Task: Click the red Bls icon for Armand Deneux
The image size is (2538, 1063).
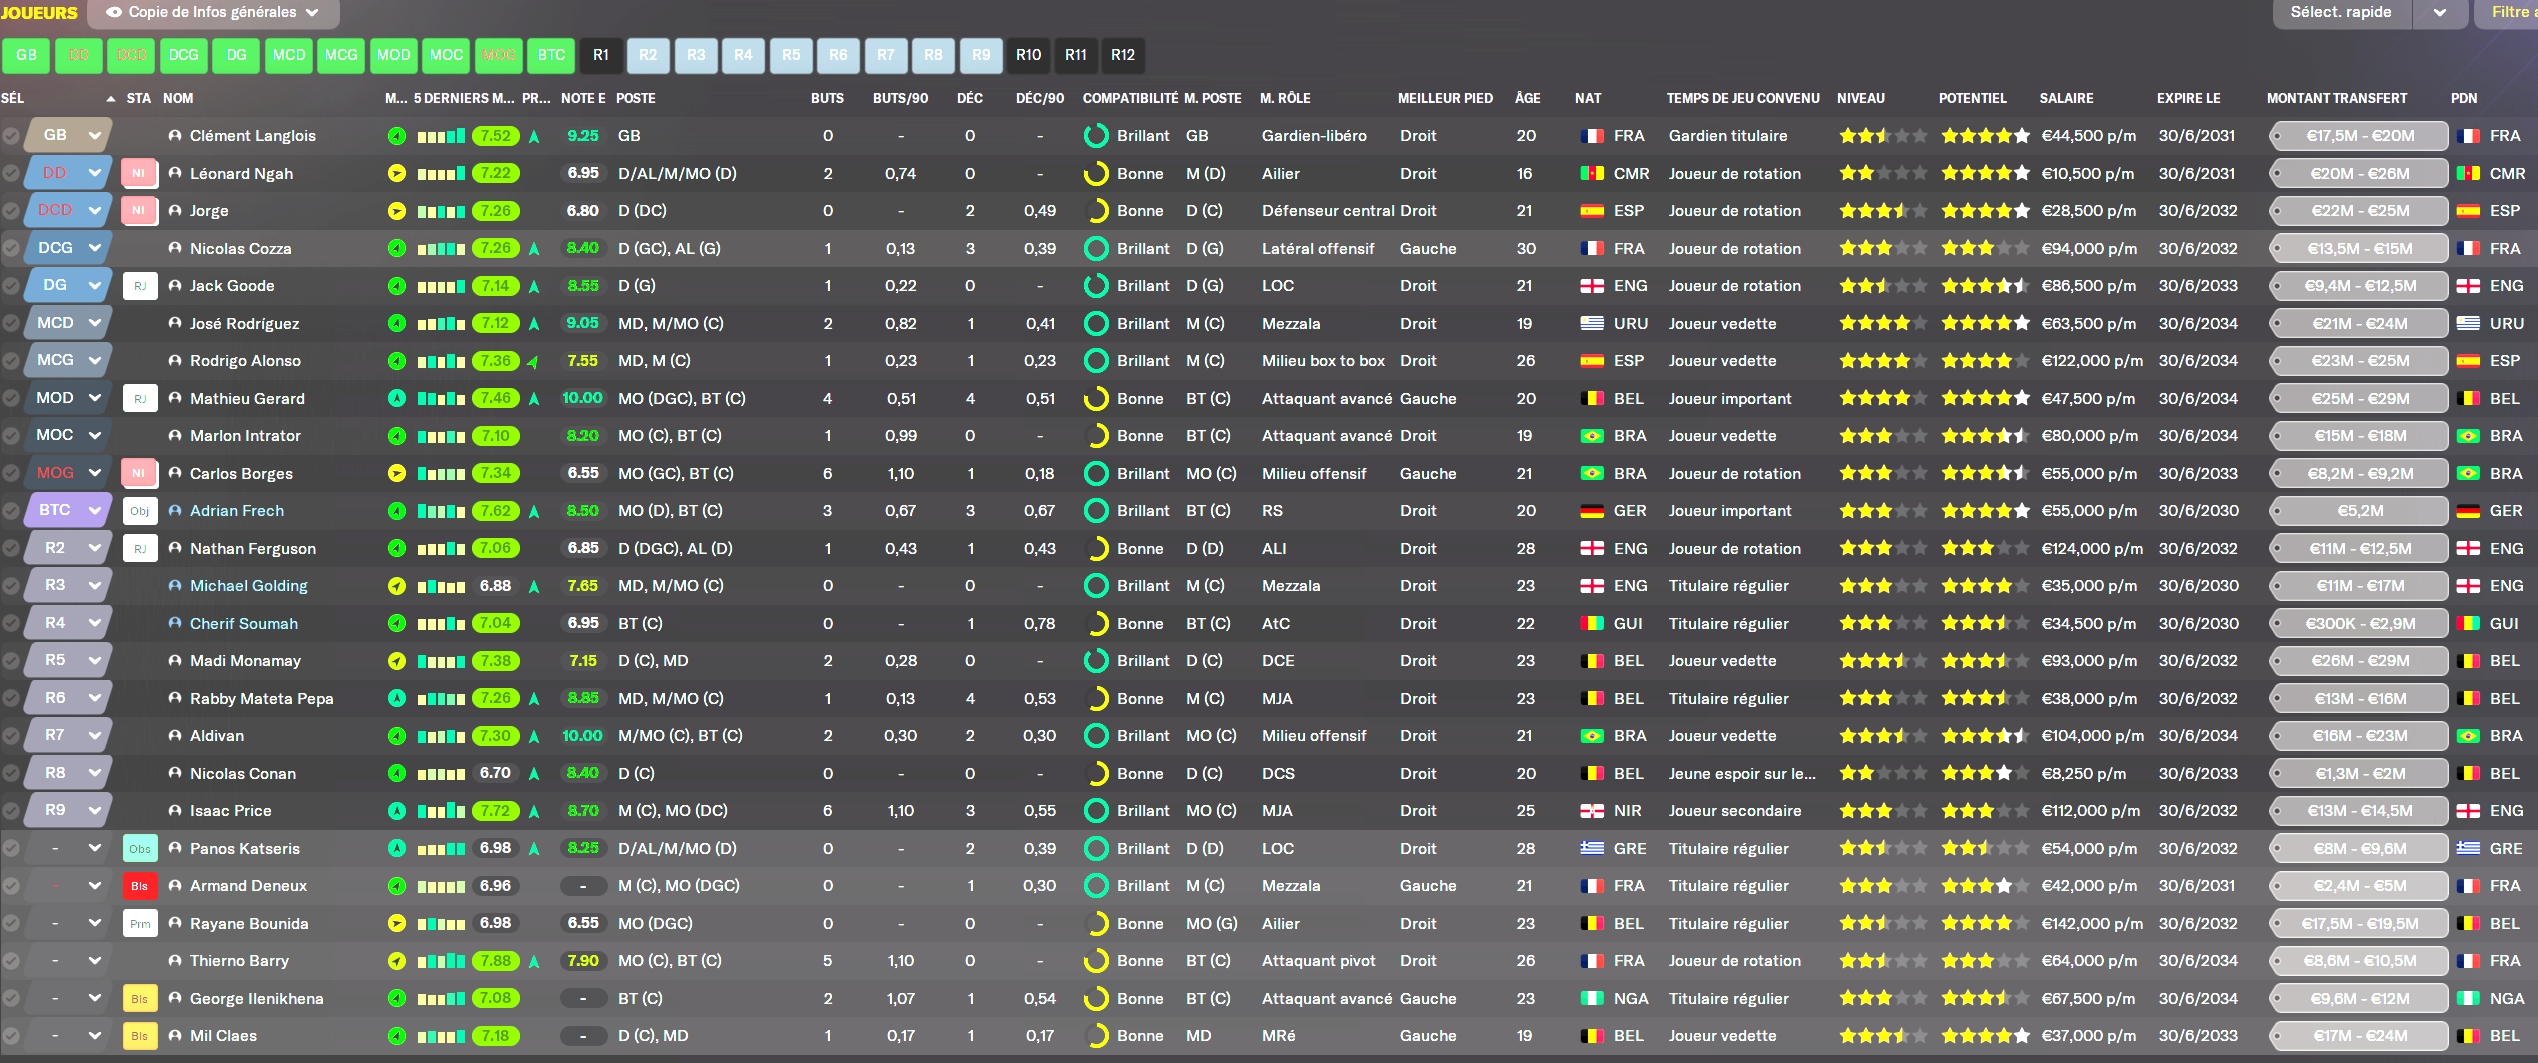Action: tap(139, 886)
